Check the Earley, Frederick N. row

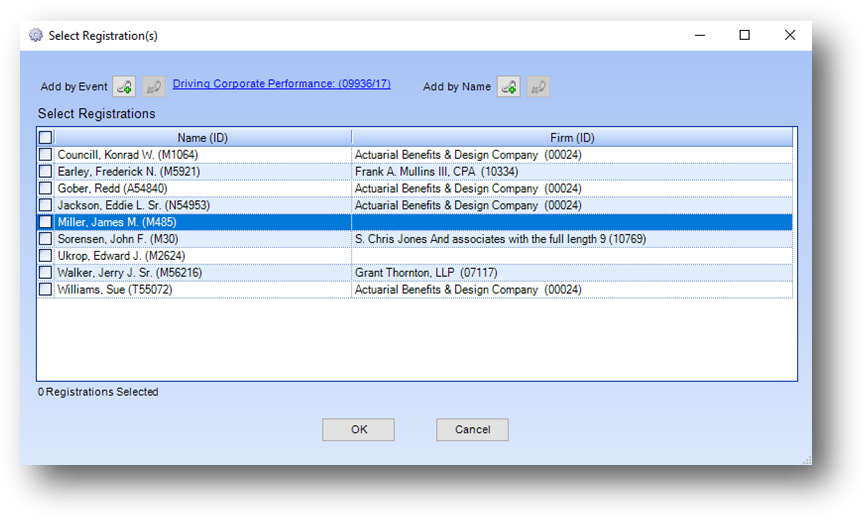45,171
